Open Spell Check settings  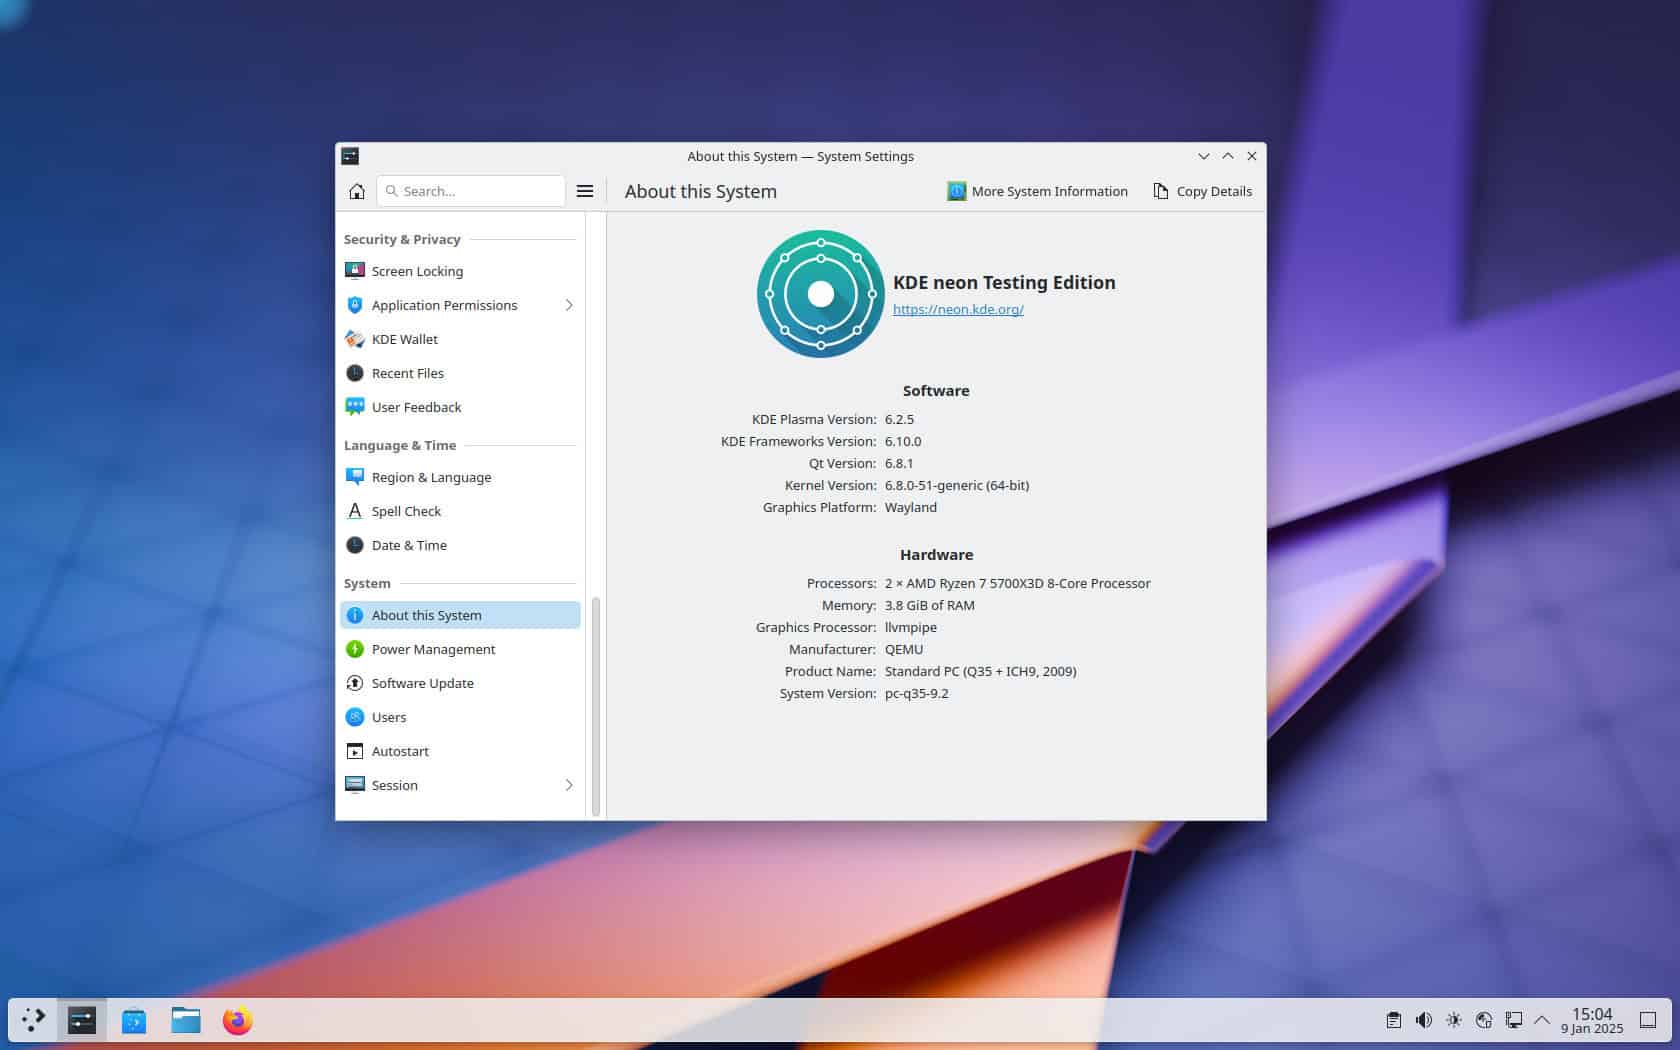[x=406, y=511]
